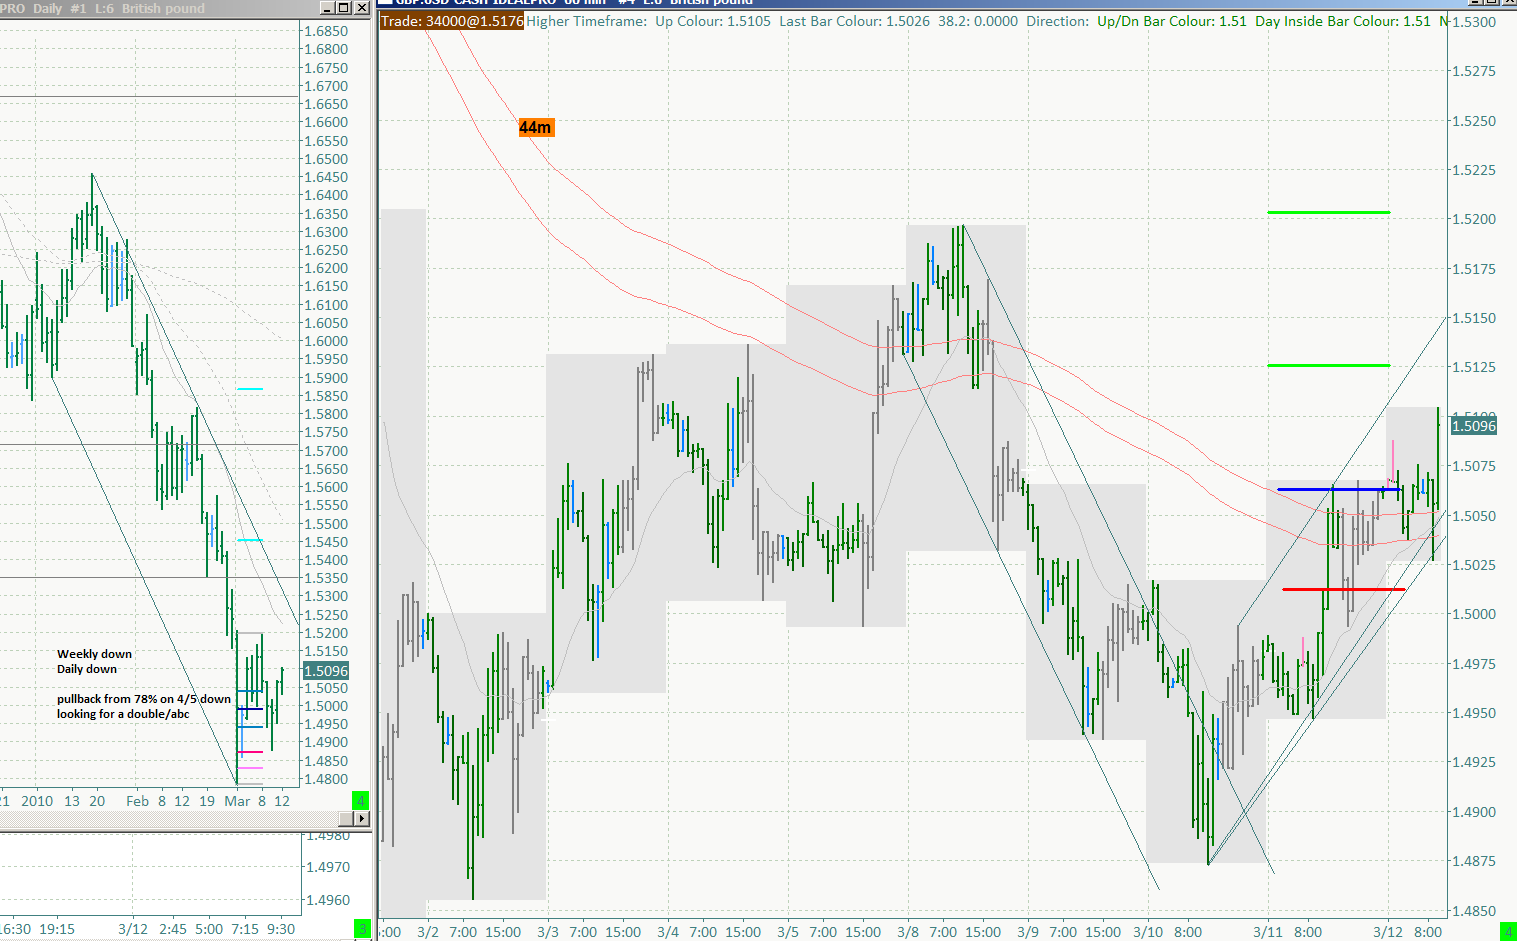Viewport: 1517px width, 941px height.
Task: Click the 1.6850 price label on Daily axis
Action: tap(326, 31)
